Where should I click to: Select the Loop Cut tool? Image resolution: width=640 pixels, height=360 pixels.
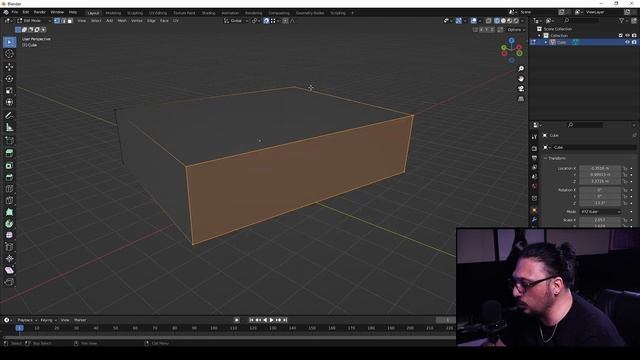[9, 189]
